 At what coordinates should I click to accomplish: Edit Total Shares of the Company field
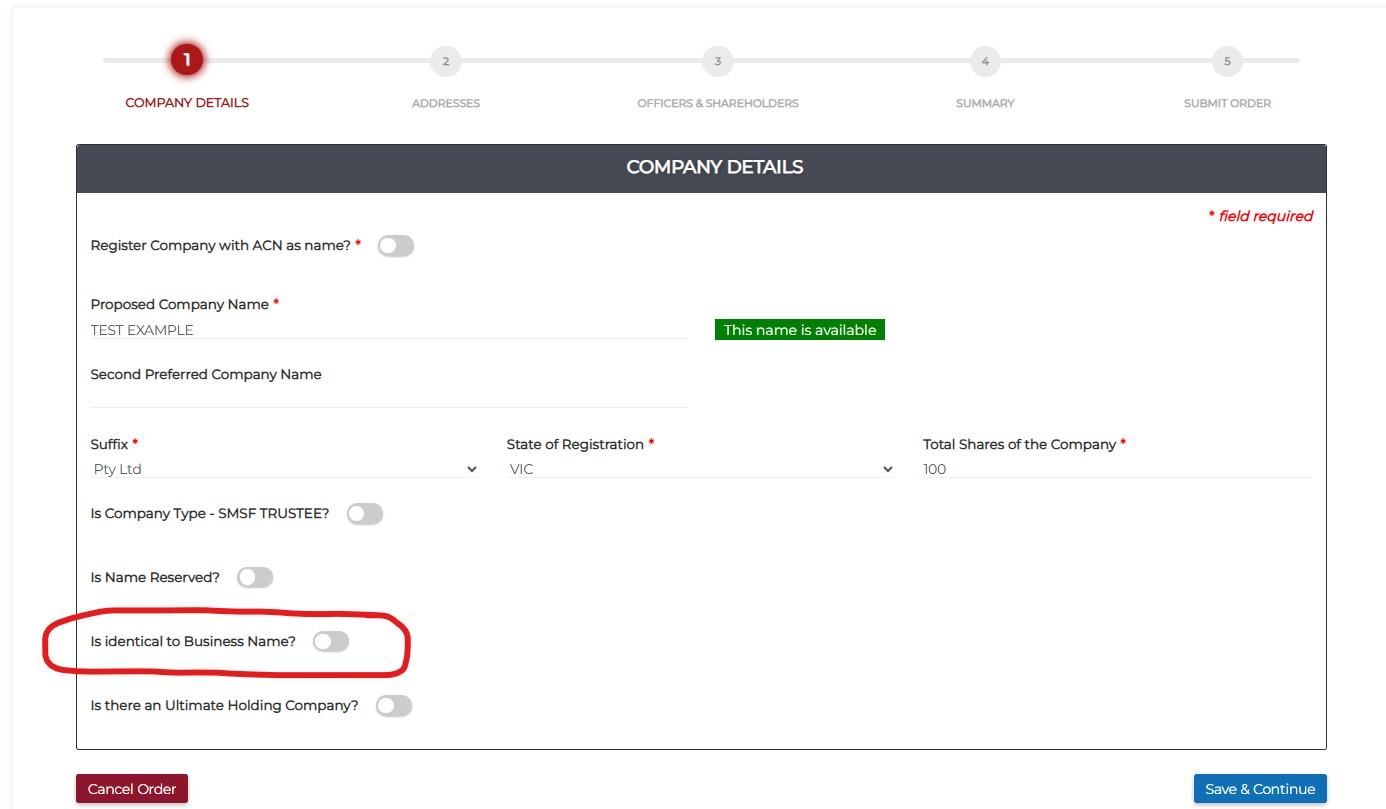pyautogui.click(x=1116, y=469)
